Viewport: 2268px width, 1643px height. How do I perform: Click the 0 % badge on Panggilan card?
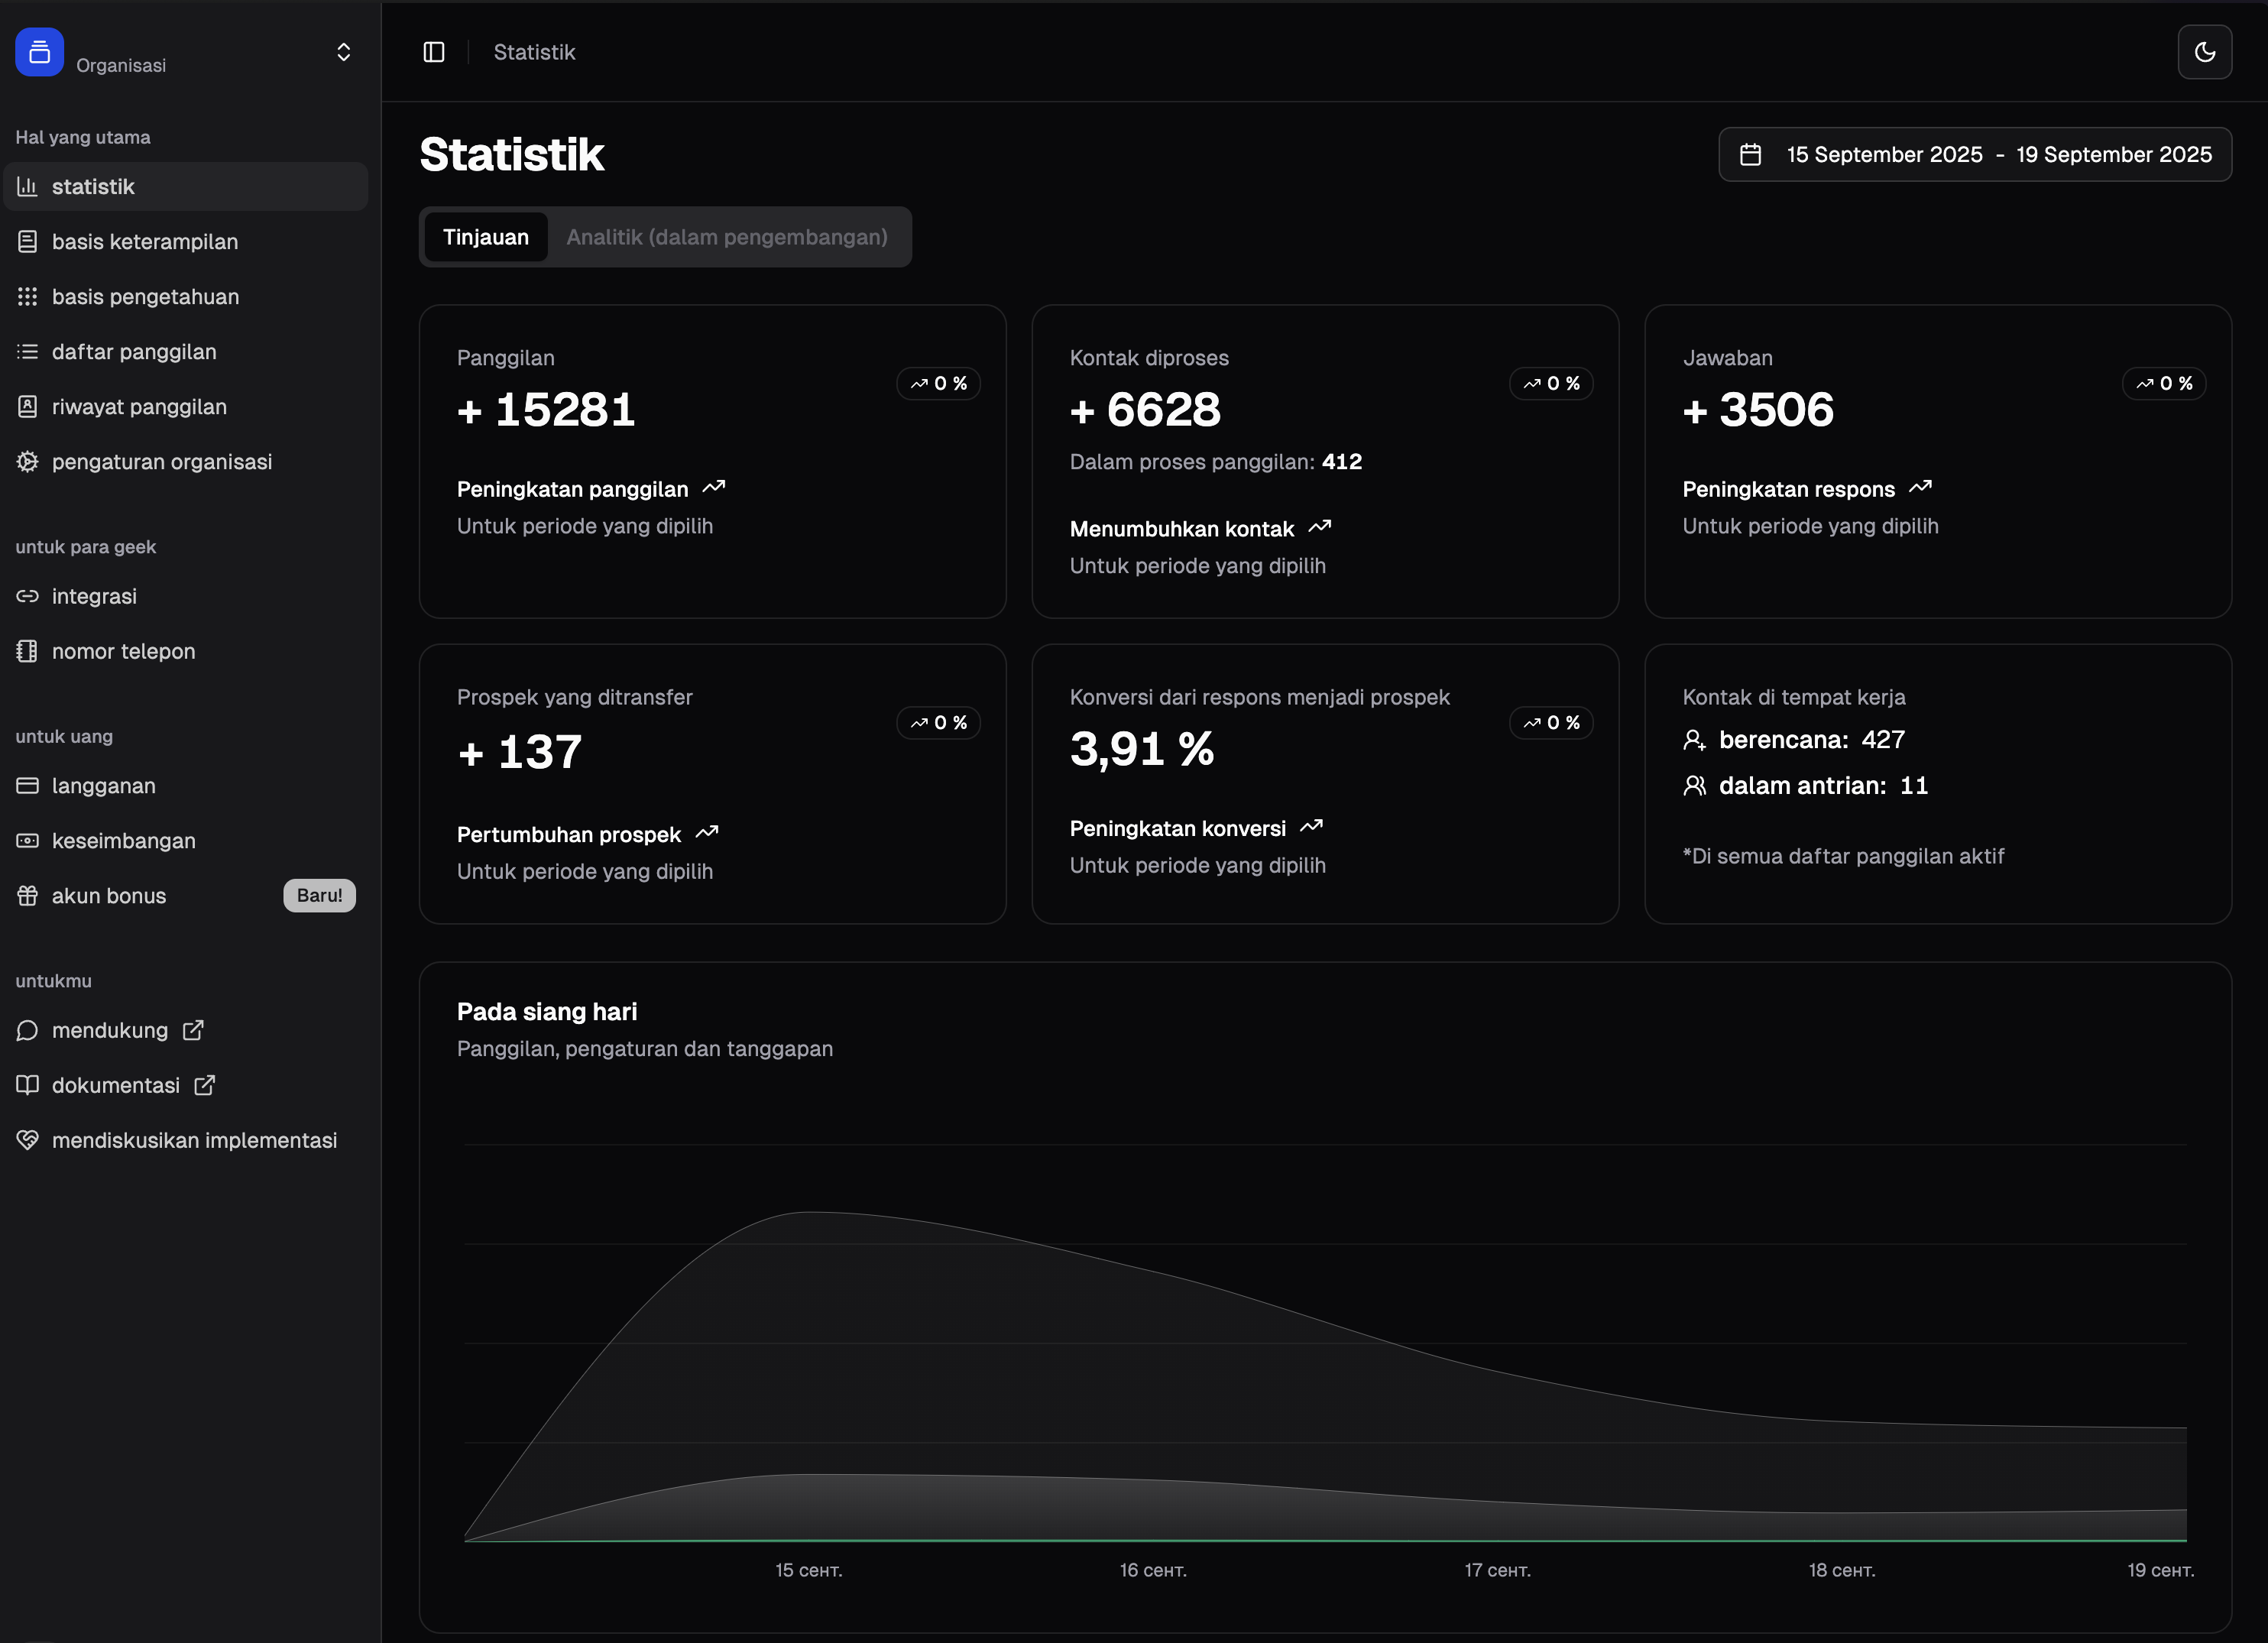938,383
